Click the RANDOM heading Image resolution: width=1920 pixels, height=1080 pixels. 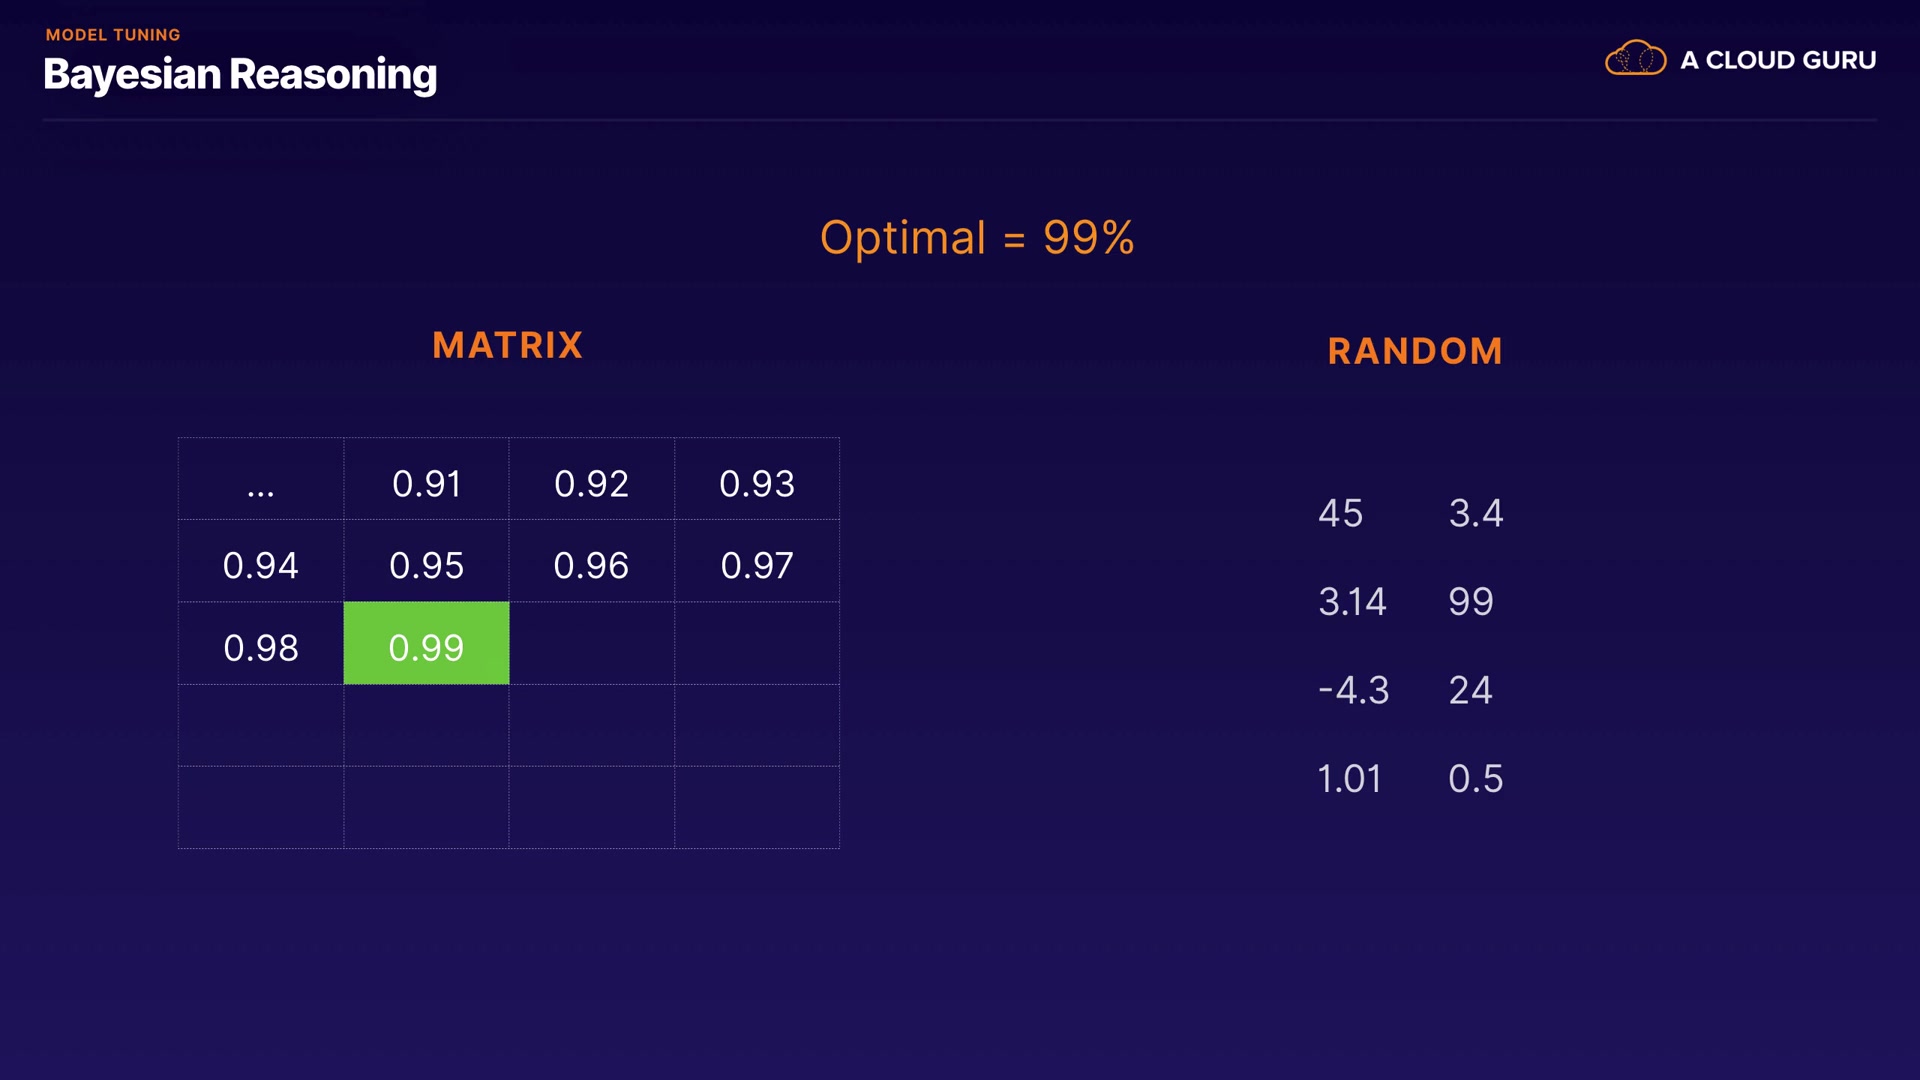1415,351
